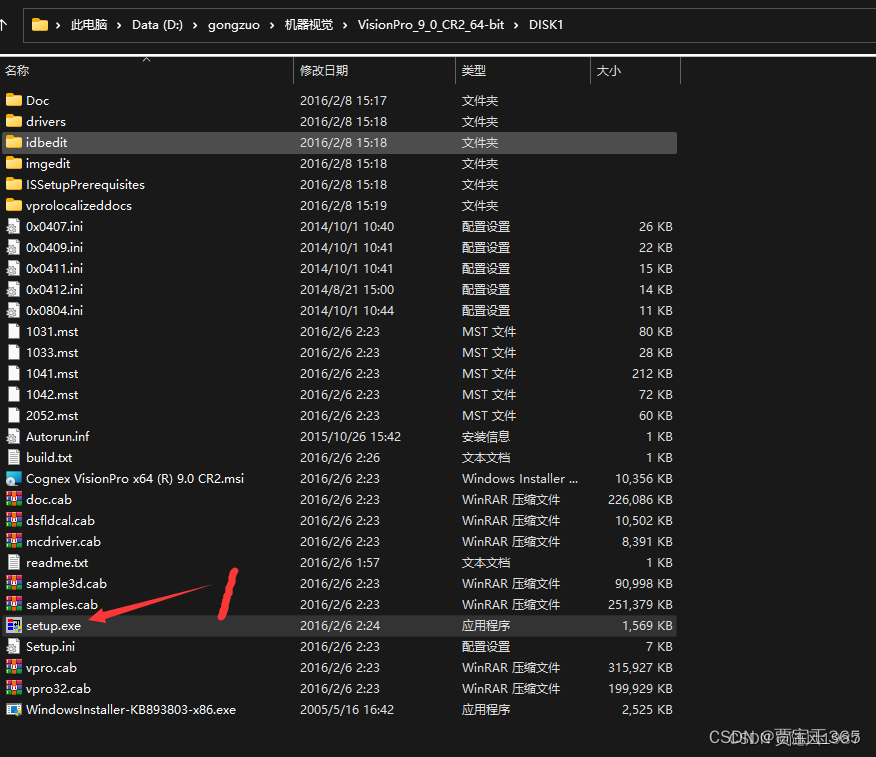Navigate to Data (D:) in the breadcrumb

tap(157, 25)
